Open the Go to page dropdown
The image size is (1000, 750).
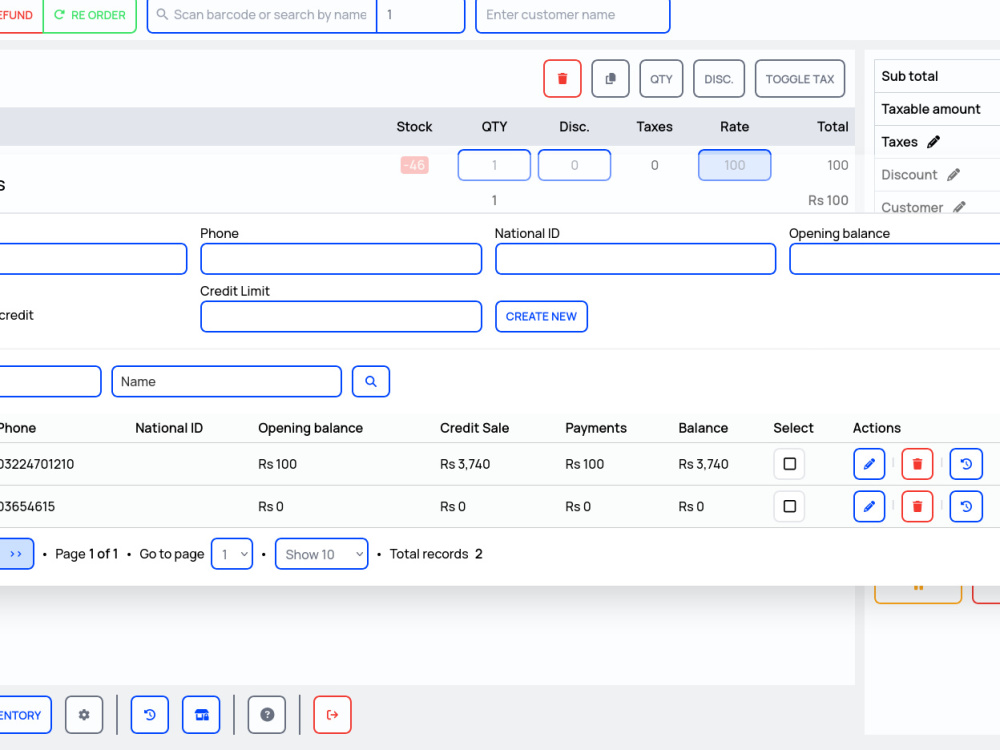tap(232, 554)
